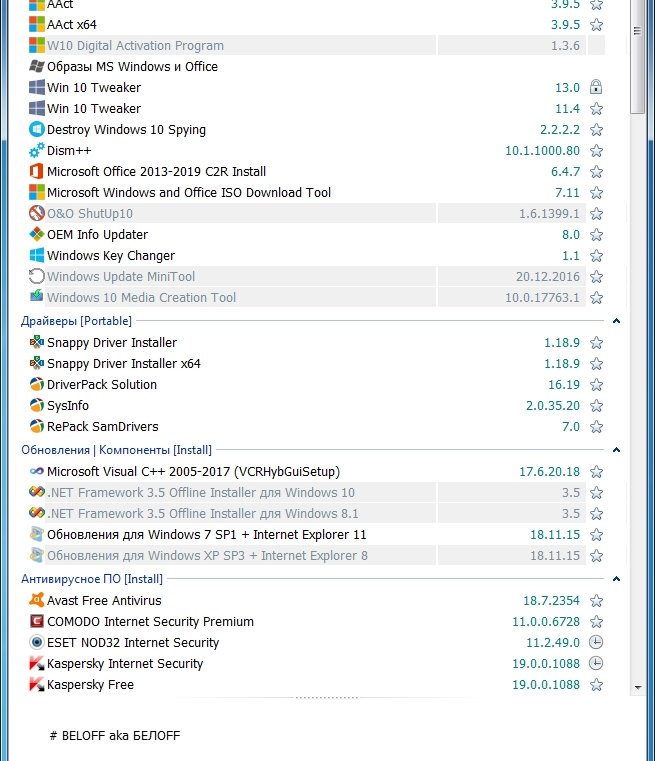Open Обновления для Windows 7 SP1 entry
The height and width of the screenshot is (761, 655).
[207, 534]
